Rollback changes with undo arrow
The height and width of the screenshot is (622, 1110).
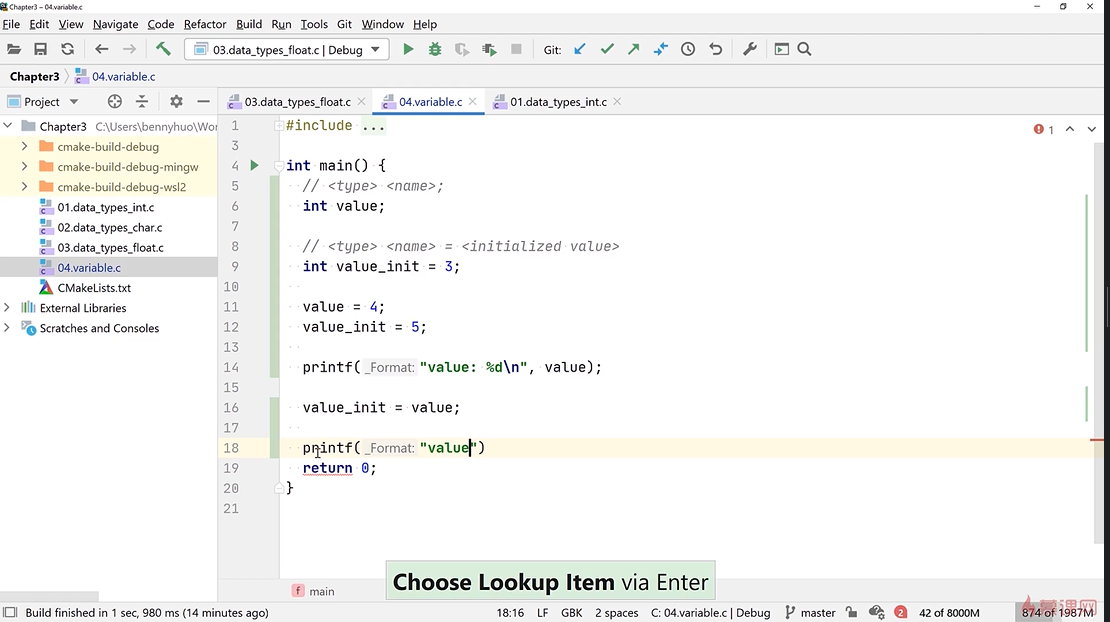point(716,50)
